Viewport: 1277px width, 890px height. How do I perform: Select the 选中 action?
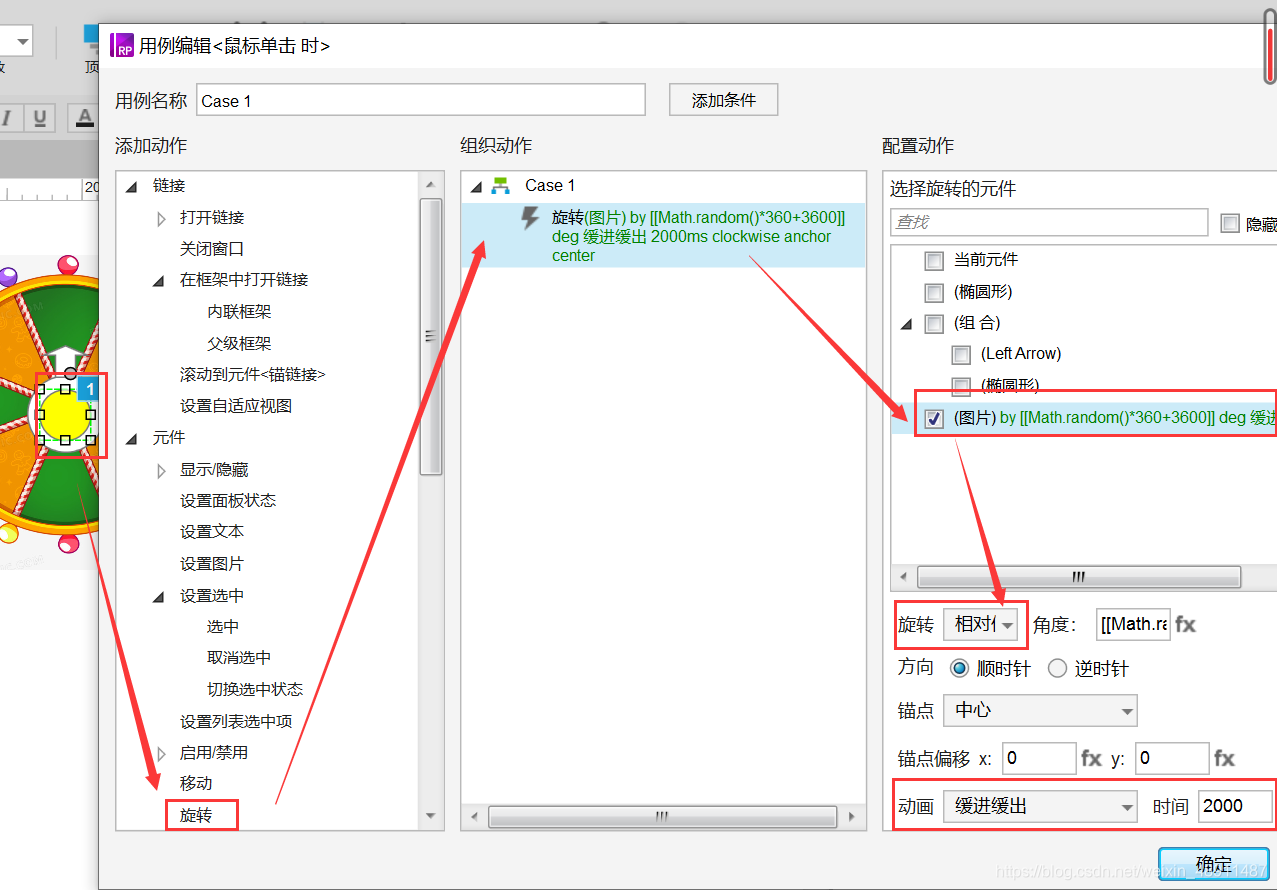pos(223,627)
